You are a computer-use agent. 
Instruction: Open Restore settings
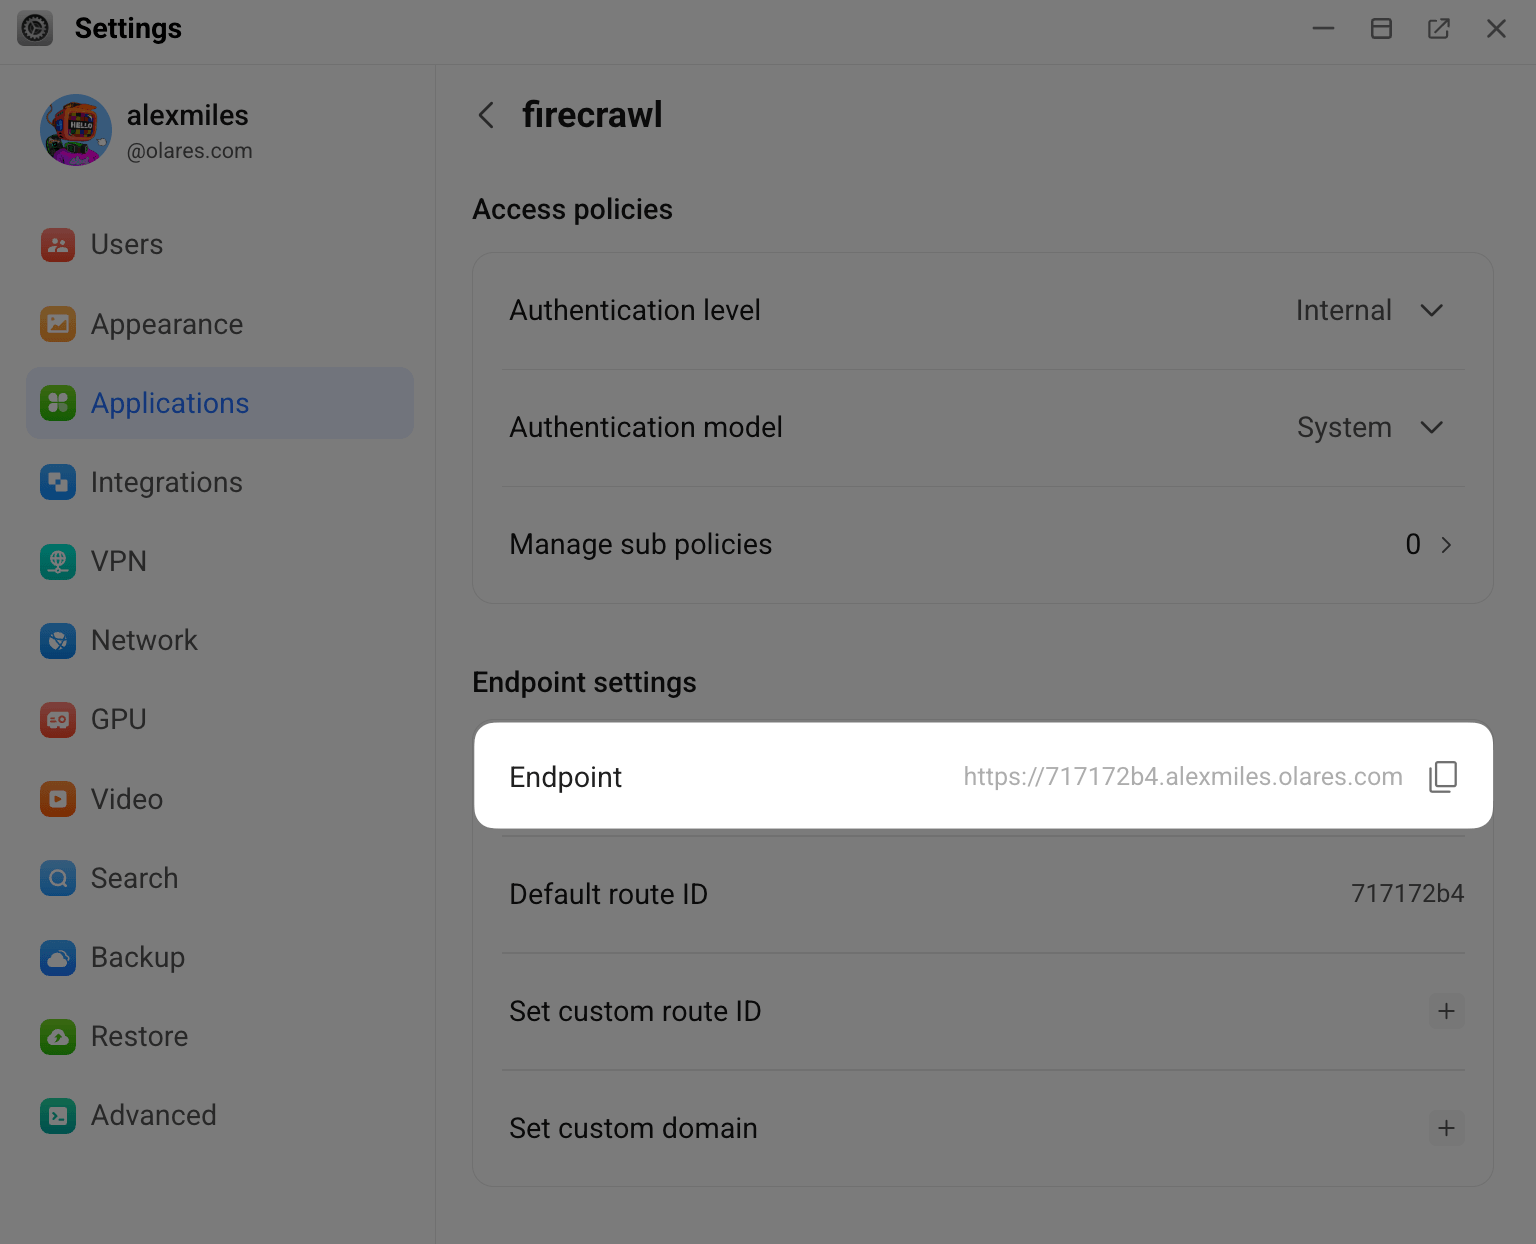(x=220, y=1036)
